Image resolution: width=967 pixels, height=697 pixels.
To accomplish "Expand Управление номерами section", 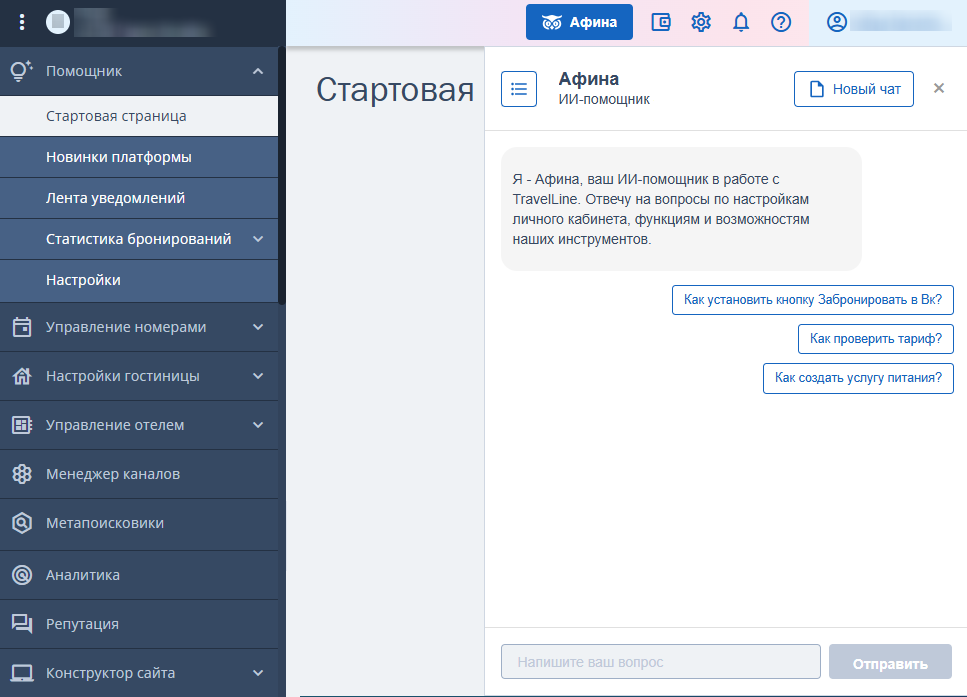I will (258, 327).
